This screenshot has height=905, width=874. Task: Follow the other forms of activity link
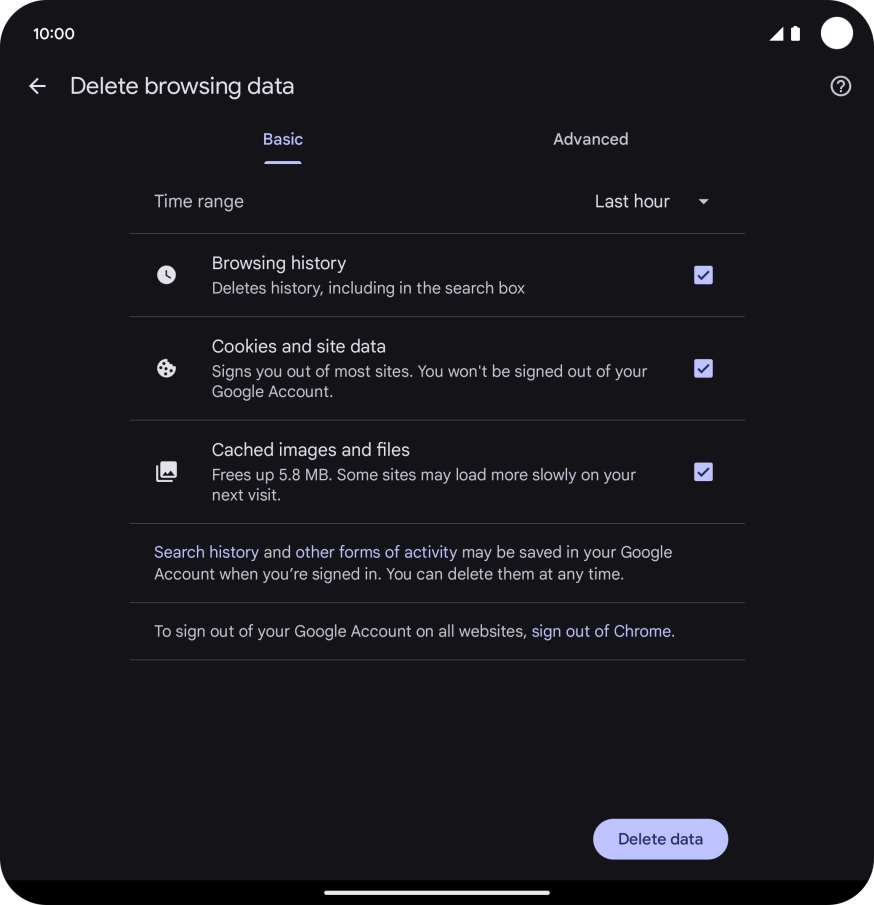(376, 552)
